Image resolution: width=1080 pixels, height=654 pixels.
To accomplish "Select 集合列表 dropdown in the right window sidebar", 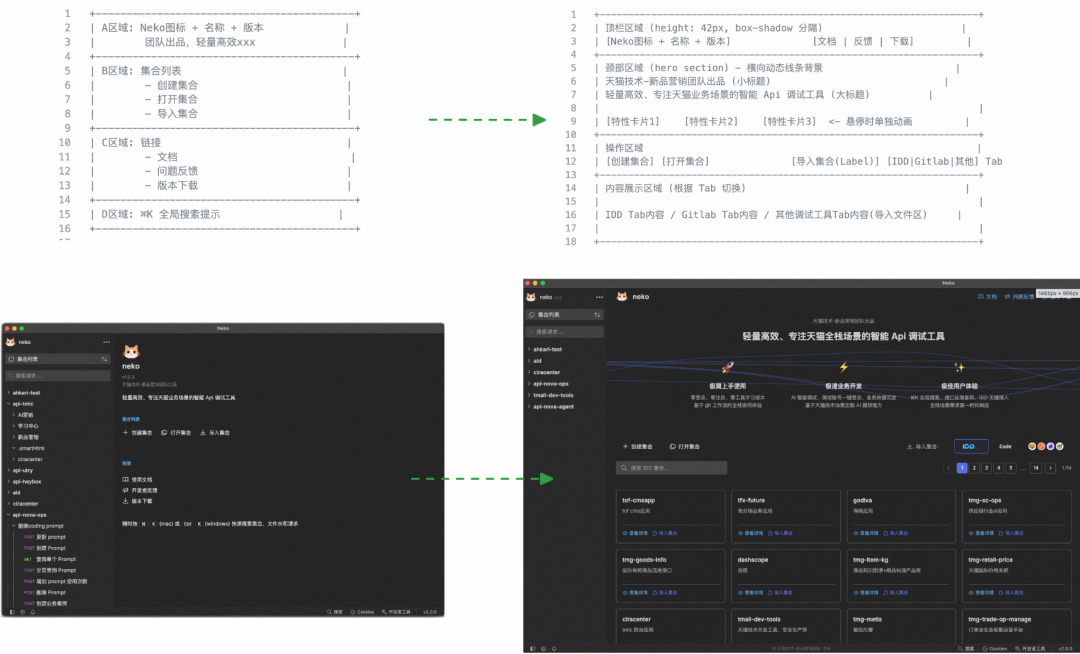I will coord(565,315).
